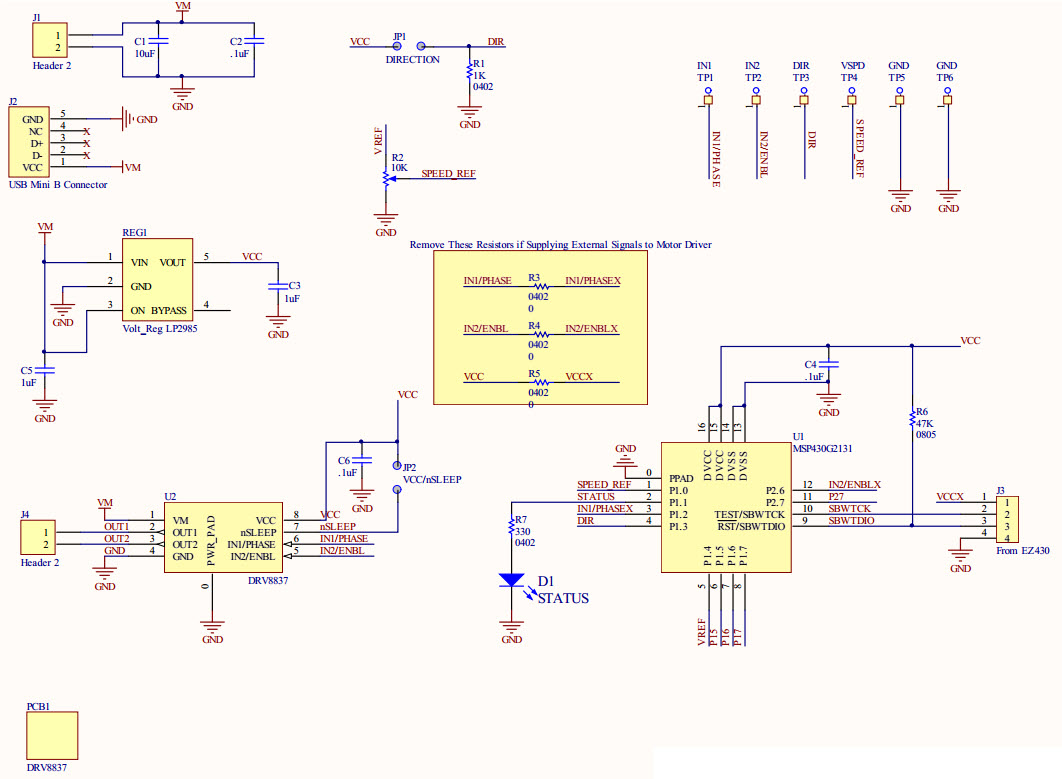Click the R3 0402 resistor in note box

point(540,285)
